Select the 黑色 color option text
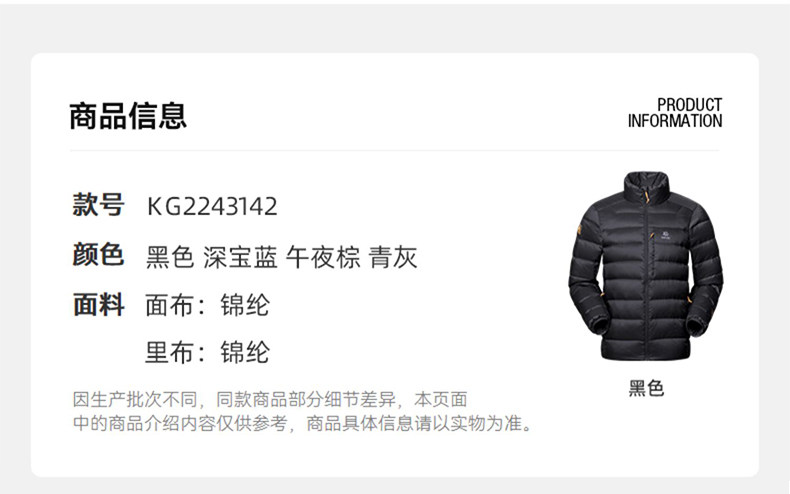Image resolution: width=790 pixels, height=494 pixels. coord(170,257)
